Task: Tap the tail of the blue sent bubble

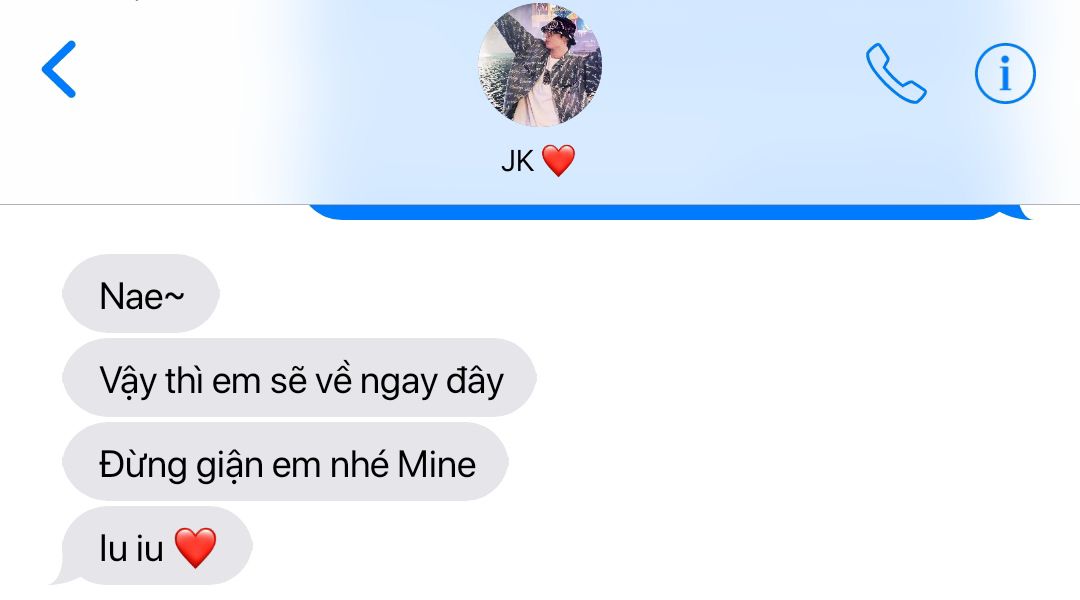Action: point(1017,214)
